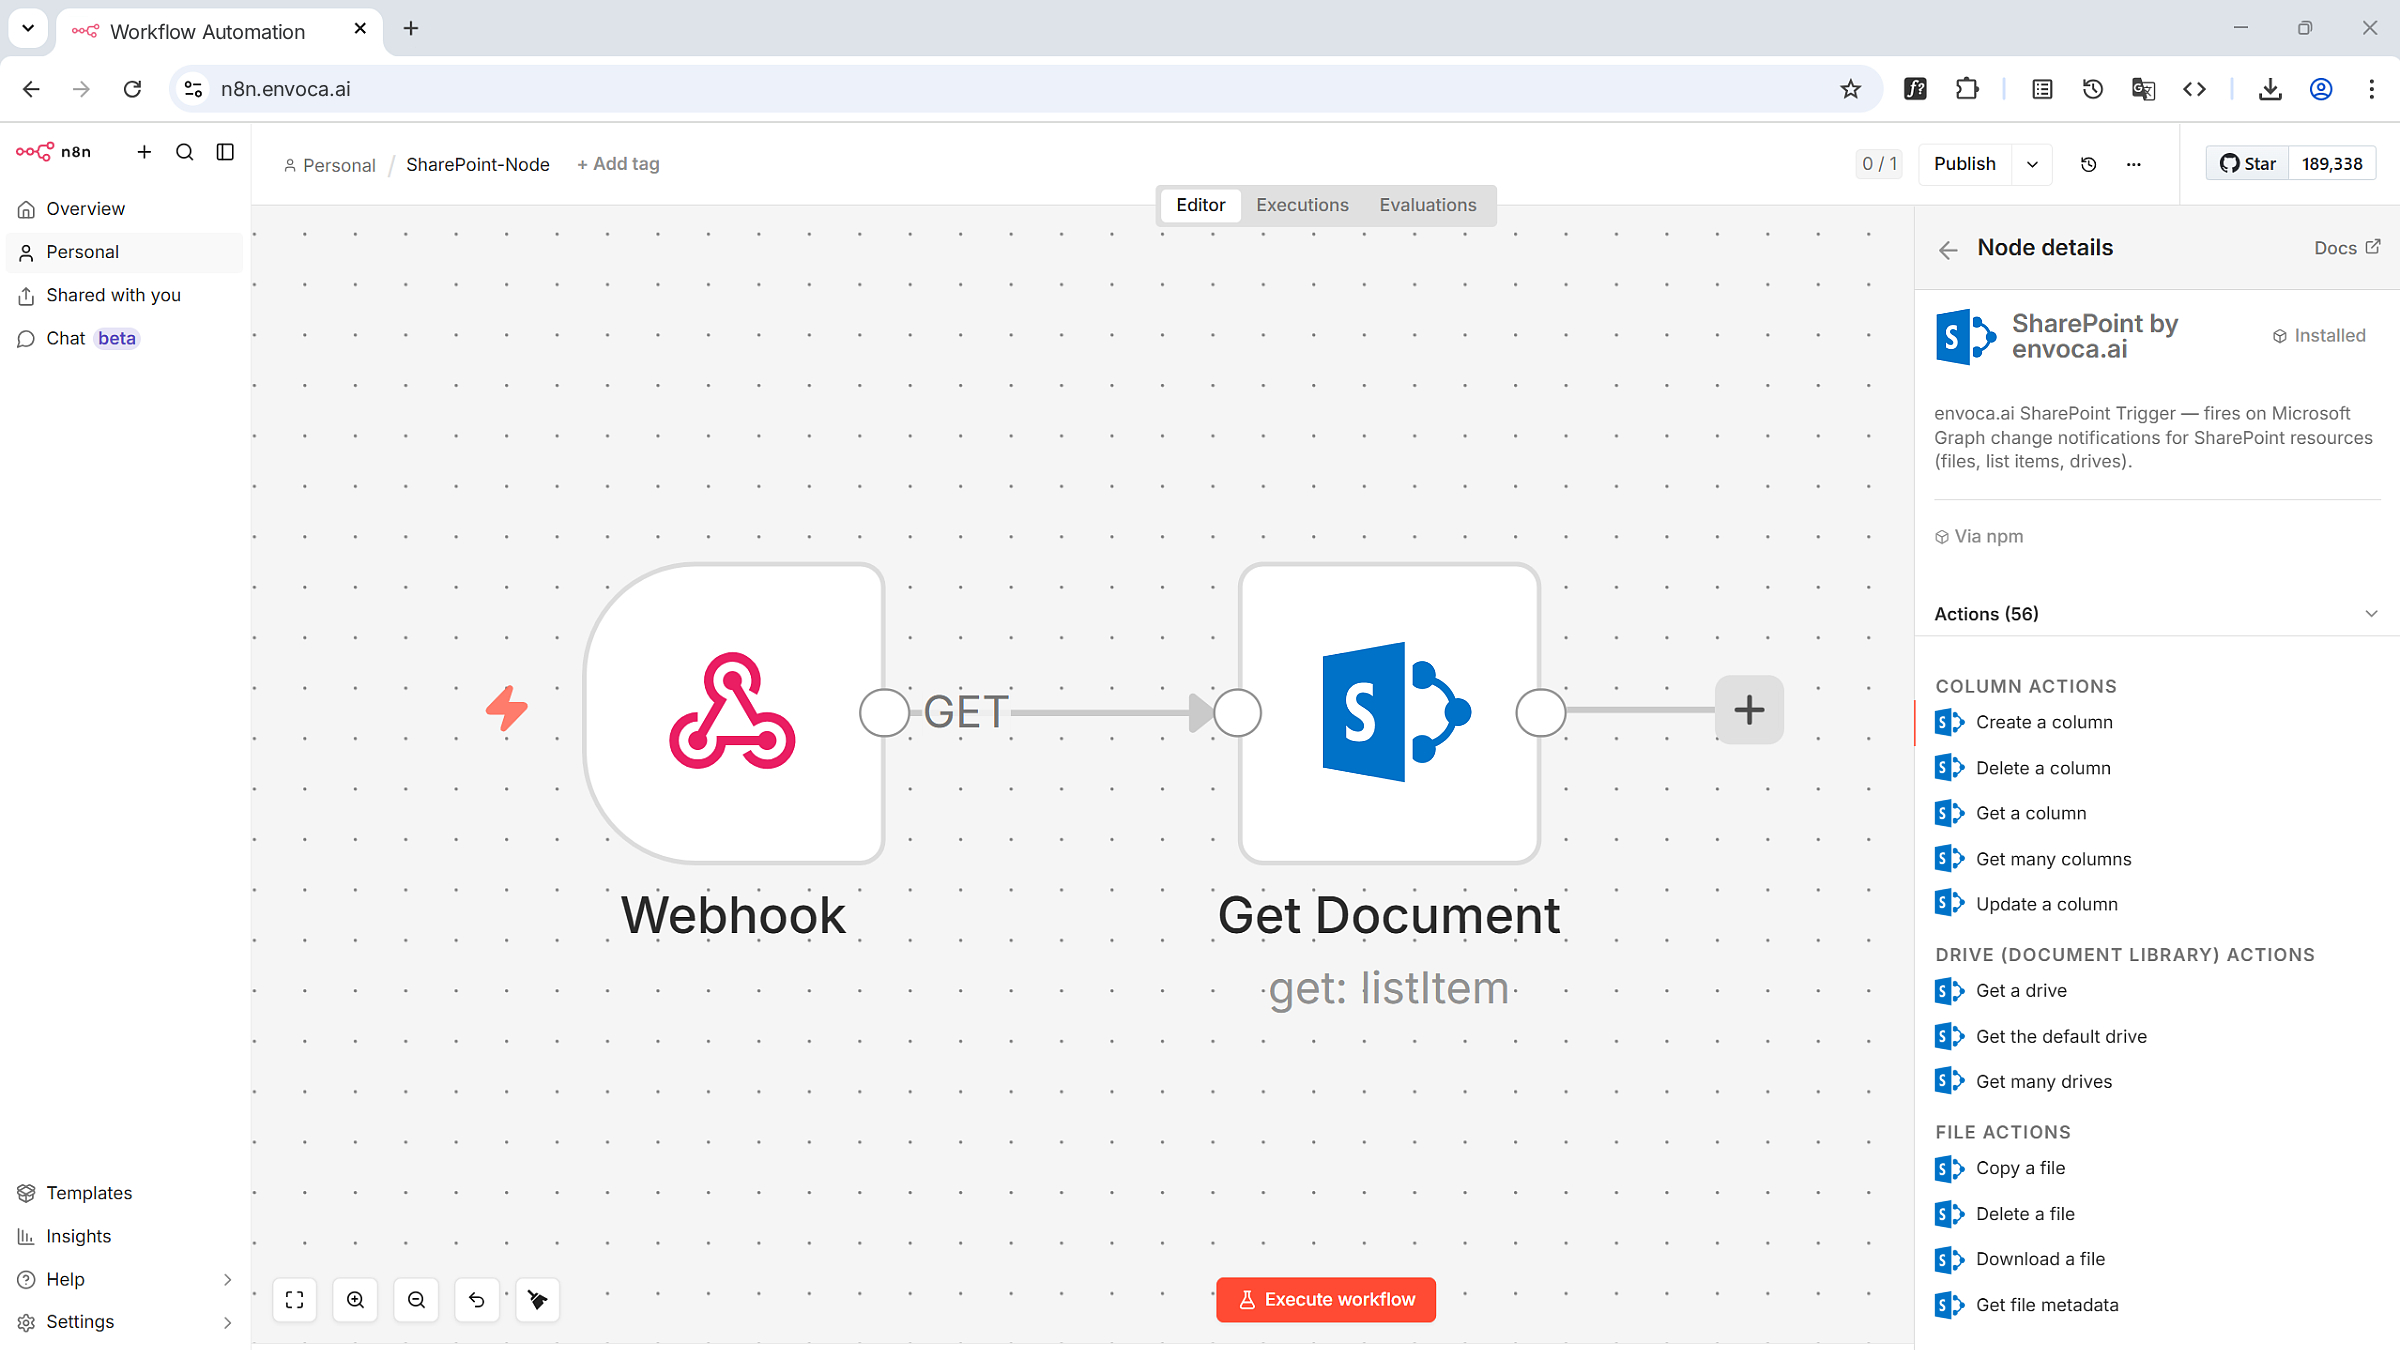Open the tab search dropdown in Chrome
Screen dimensions: 2400x1350
(28, 28)
